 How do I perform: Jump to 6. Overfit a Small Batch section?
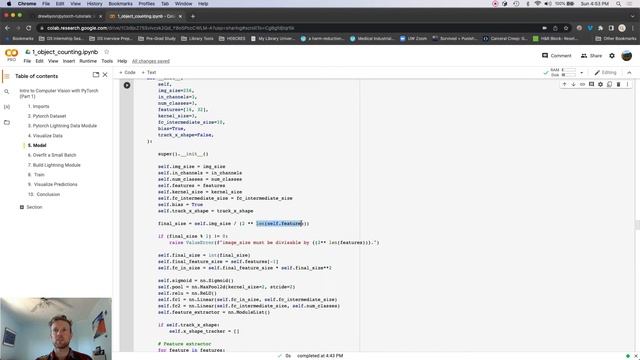[x=52, y=156]
